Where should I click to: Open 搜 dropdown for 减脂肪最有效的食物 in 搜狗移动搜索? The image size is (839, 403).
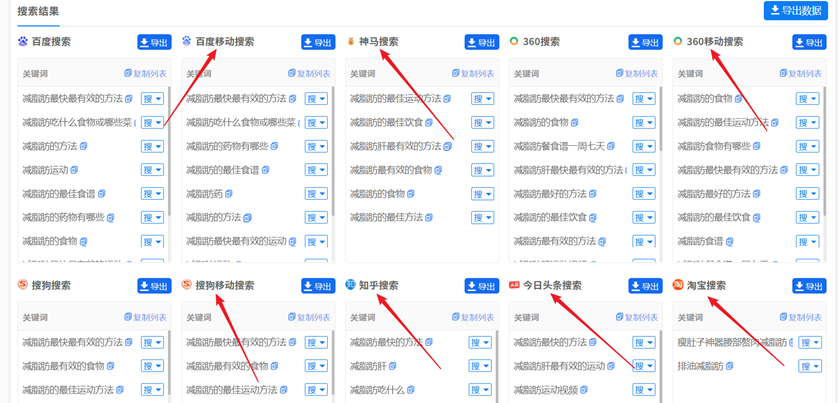click(316, 366)
